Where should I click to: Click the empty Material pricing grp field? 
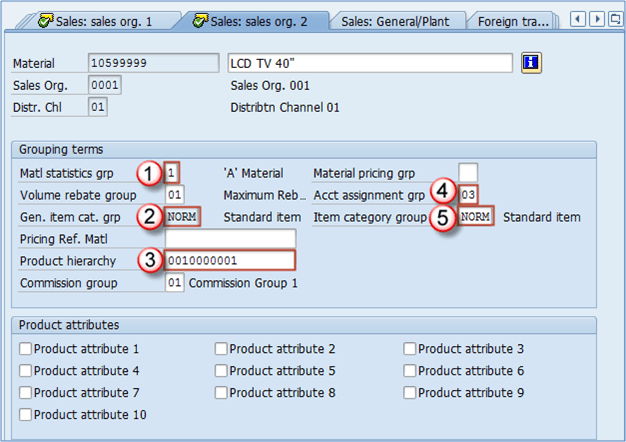coord(468,173)
